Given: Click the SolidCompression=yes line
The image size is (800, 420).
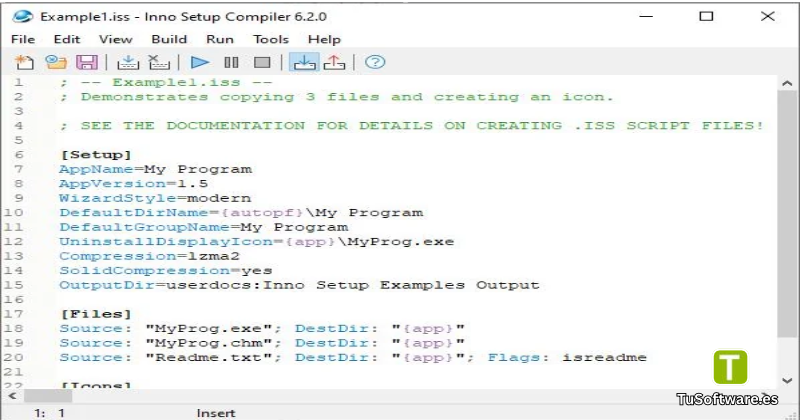Looking at the screenshot, I should click(x=166, y=270).
